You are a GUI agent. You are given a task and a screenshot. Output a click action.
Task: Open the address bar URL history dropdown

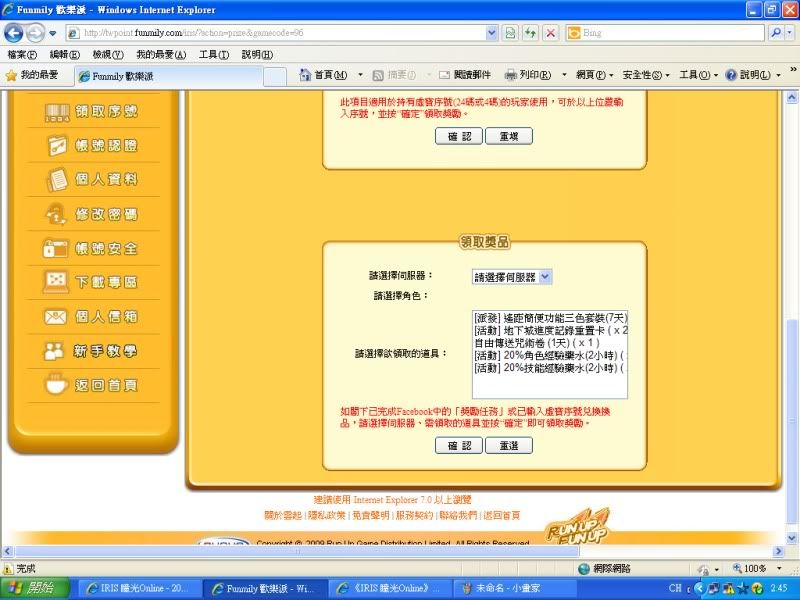pos(490,33)
